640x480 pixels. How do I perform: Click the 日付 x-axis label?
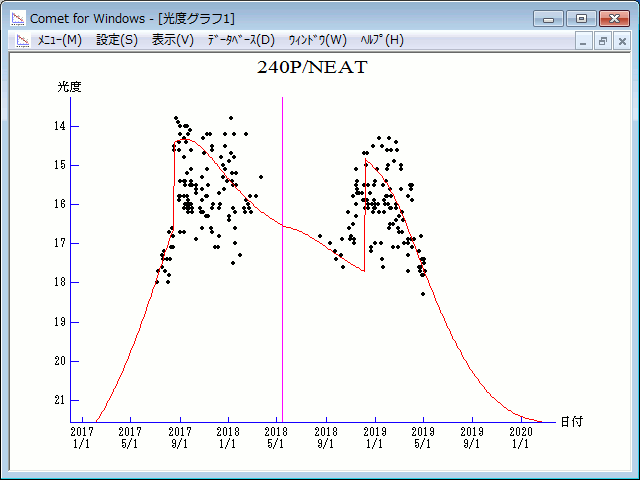(572, 422)
